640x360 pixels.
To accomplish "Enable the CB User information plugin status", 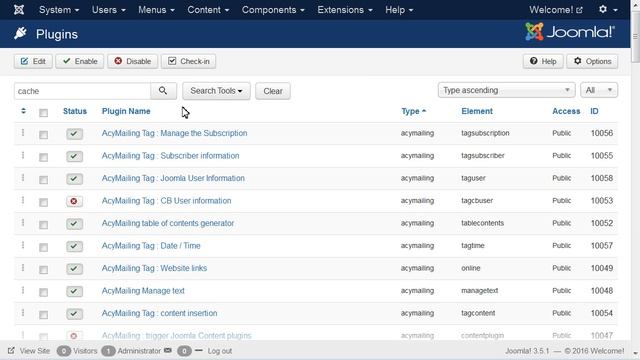I will pyautogui.click(x=74, y=201).
